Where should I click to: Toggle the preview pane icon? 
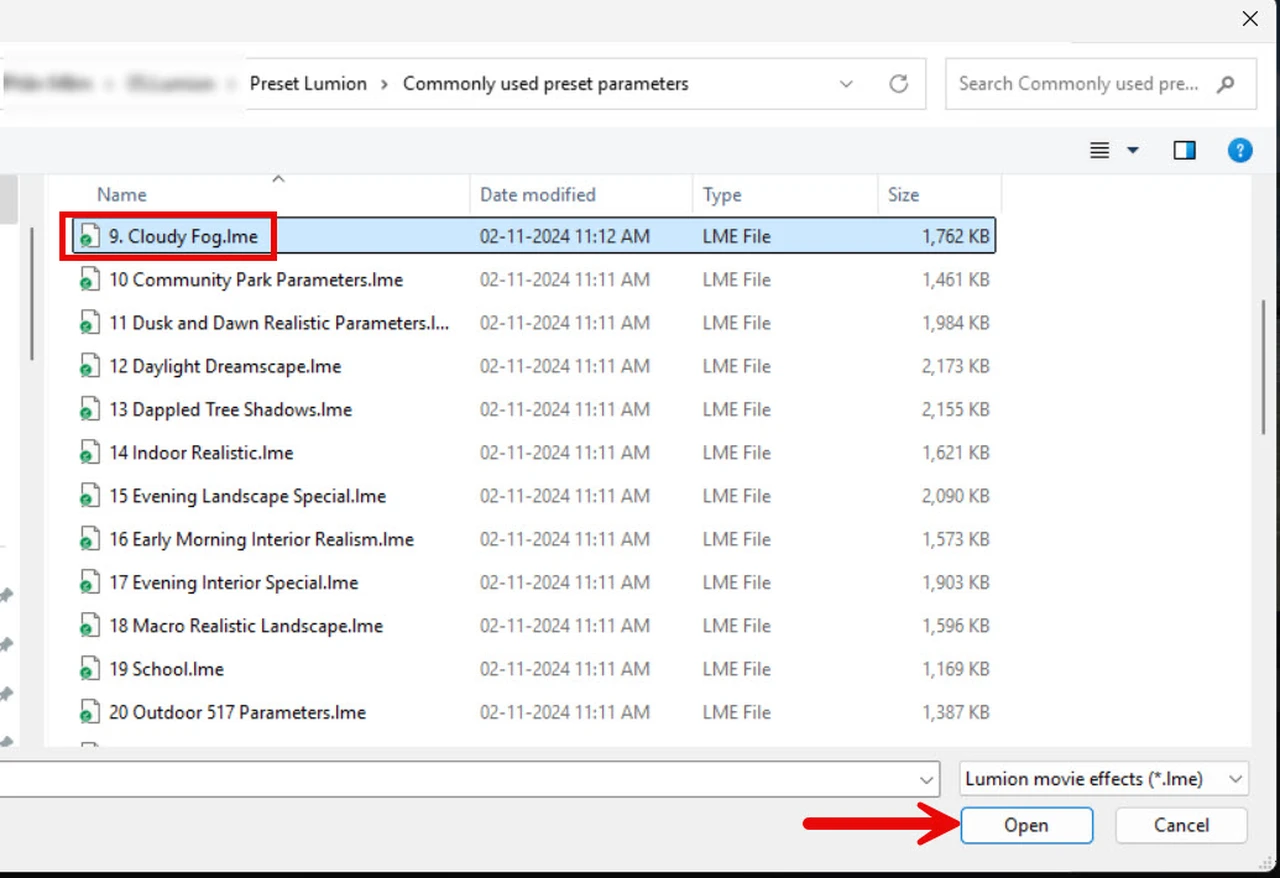[1185, 151]
